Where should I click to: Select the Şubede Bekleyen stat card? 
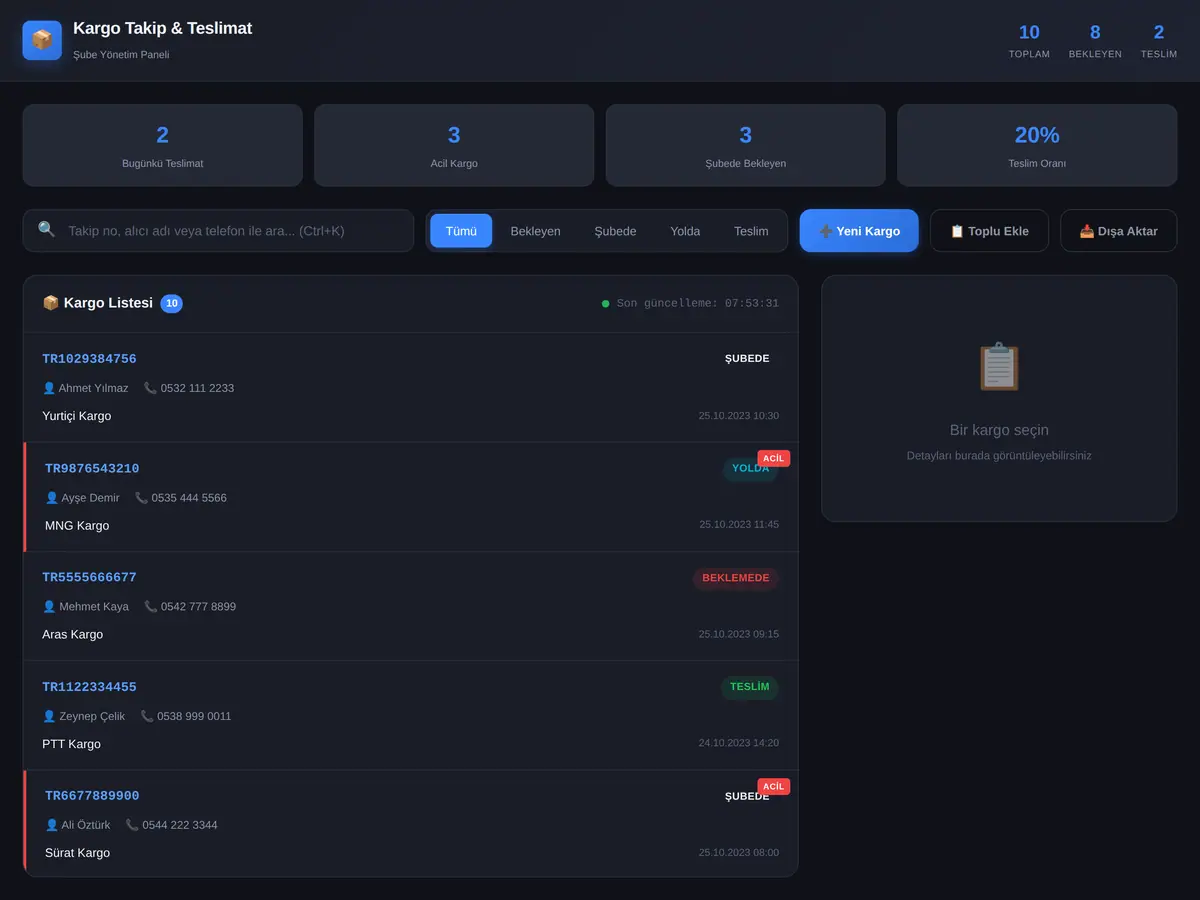tap(746, 145)
